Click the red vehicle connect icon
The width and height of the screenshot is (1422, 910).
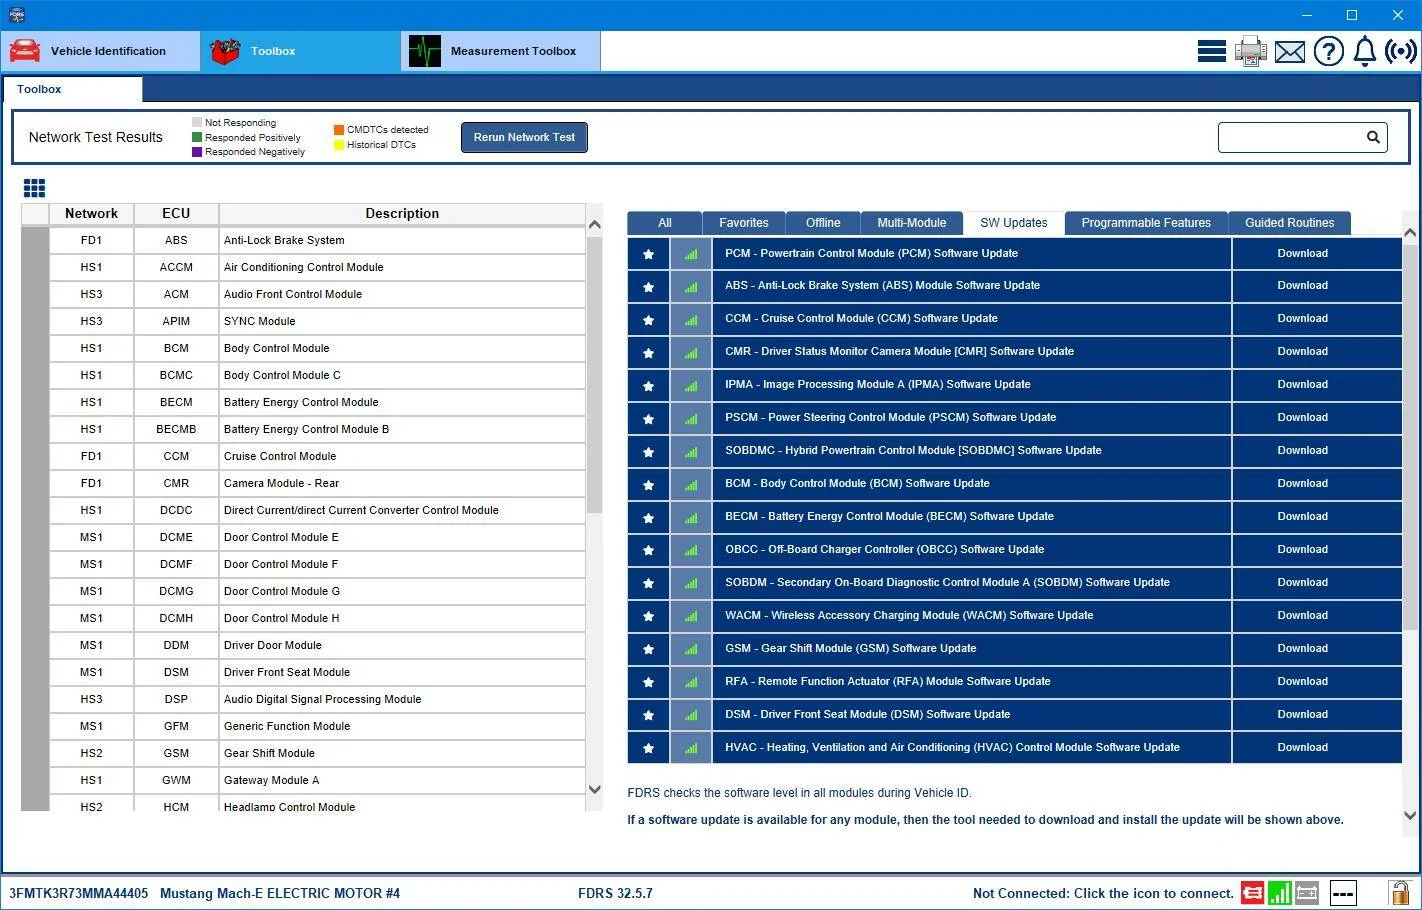1252,892
